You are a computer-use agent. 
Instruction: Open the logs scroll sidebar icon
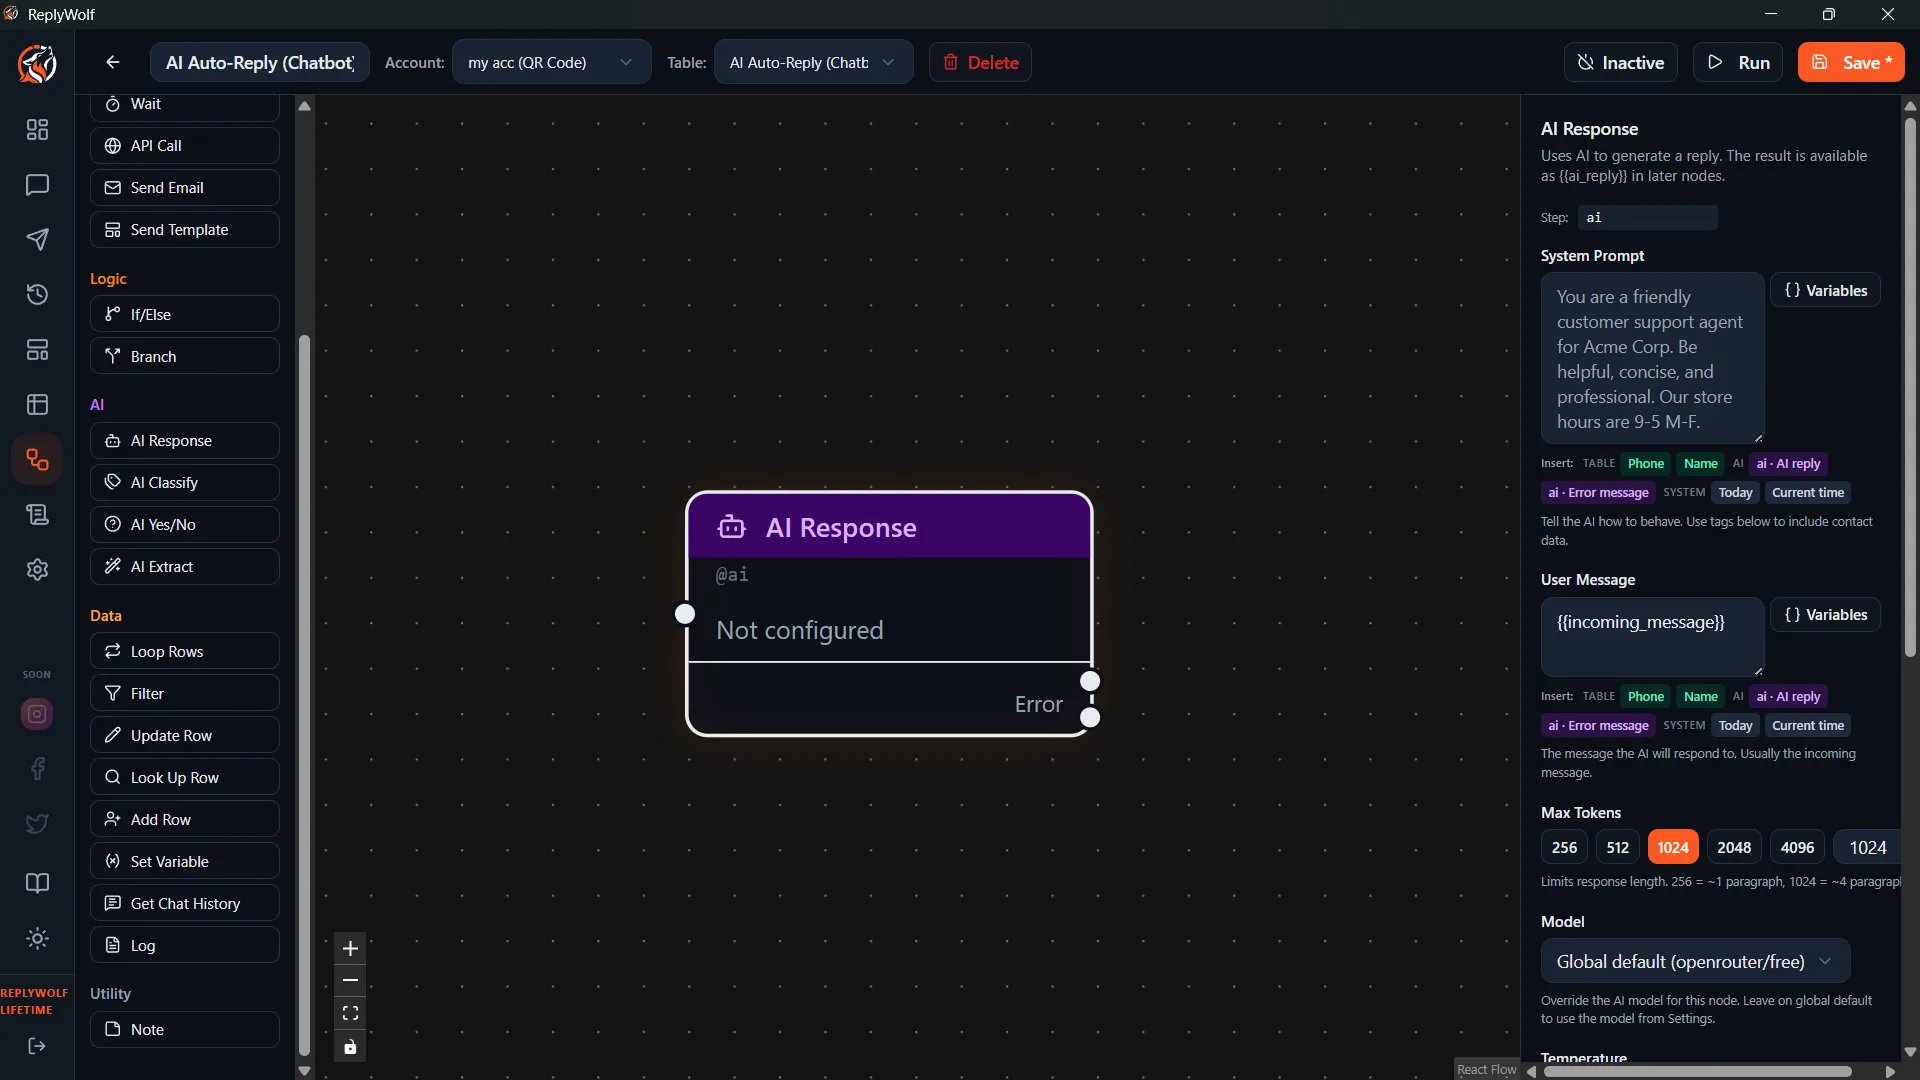coord(37,514)
